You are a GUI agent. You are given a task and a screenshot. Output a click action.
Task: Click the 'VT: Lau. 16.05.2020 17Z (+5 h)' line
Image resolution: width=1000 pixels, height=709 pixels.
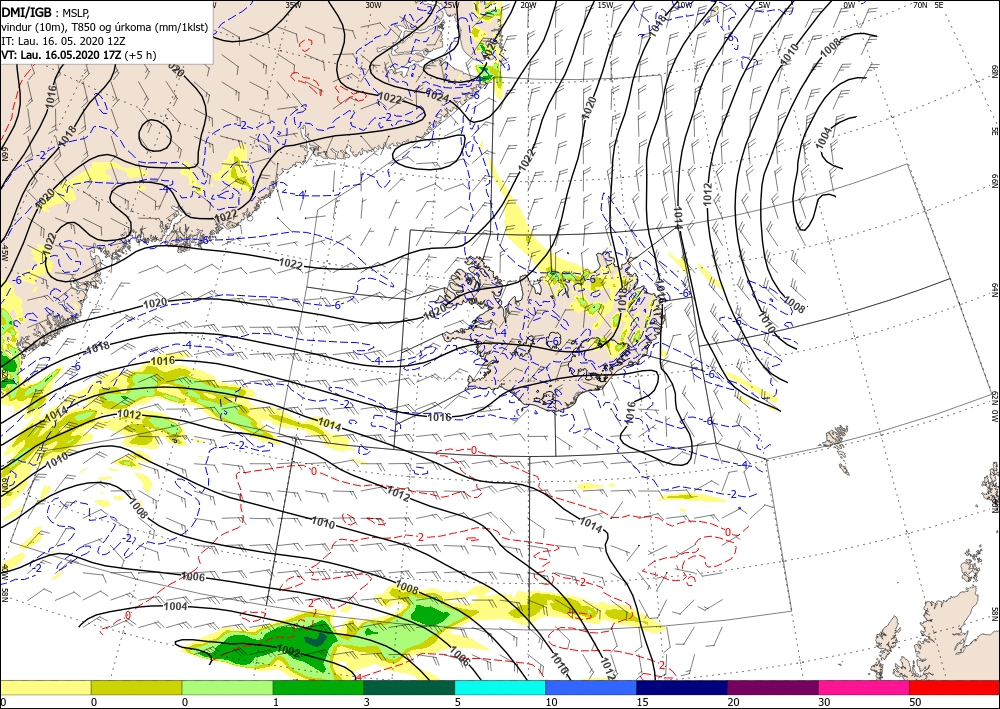[x=78, y=55]
